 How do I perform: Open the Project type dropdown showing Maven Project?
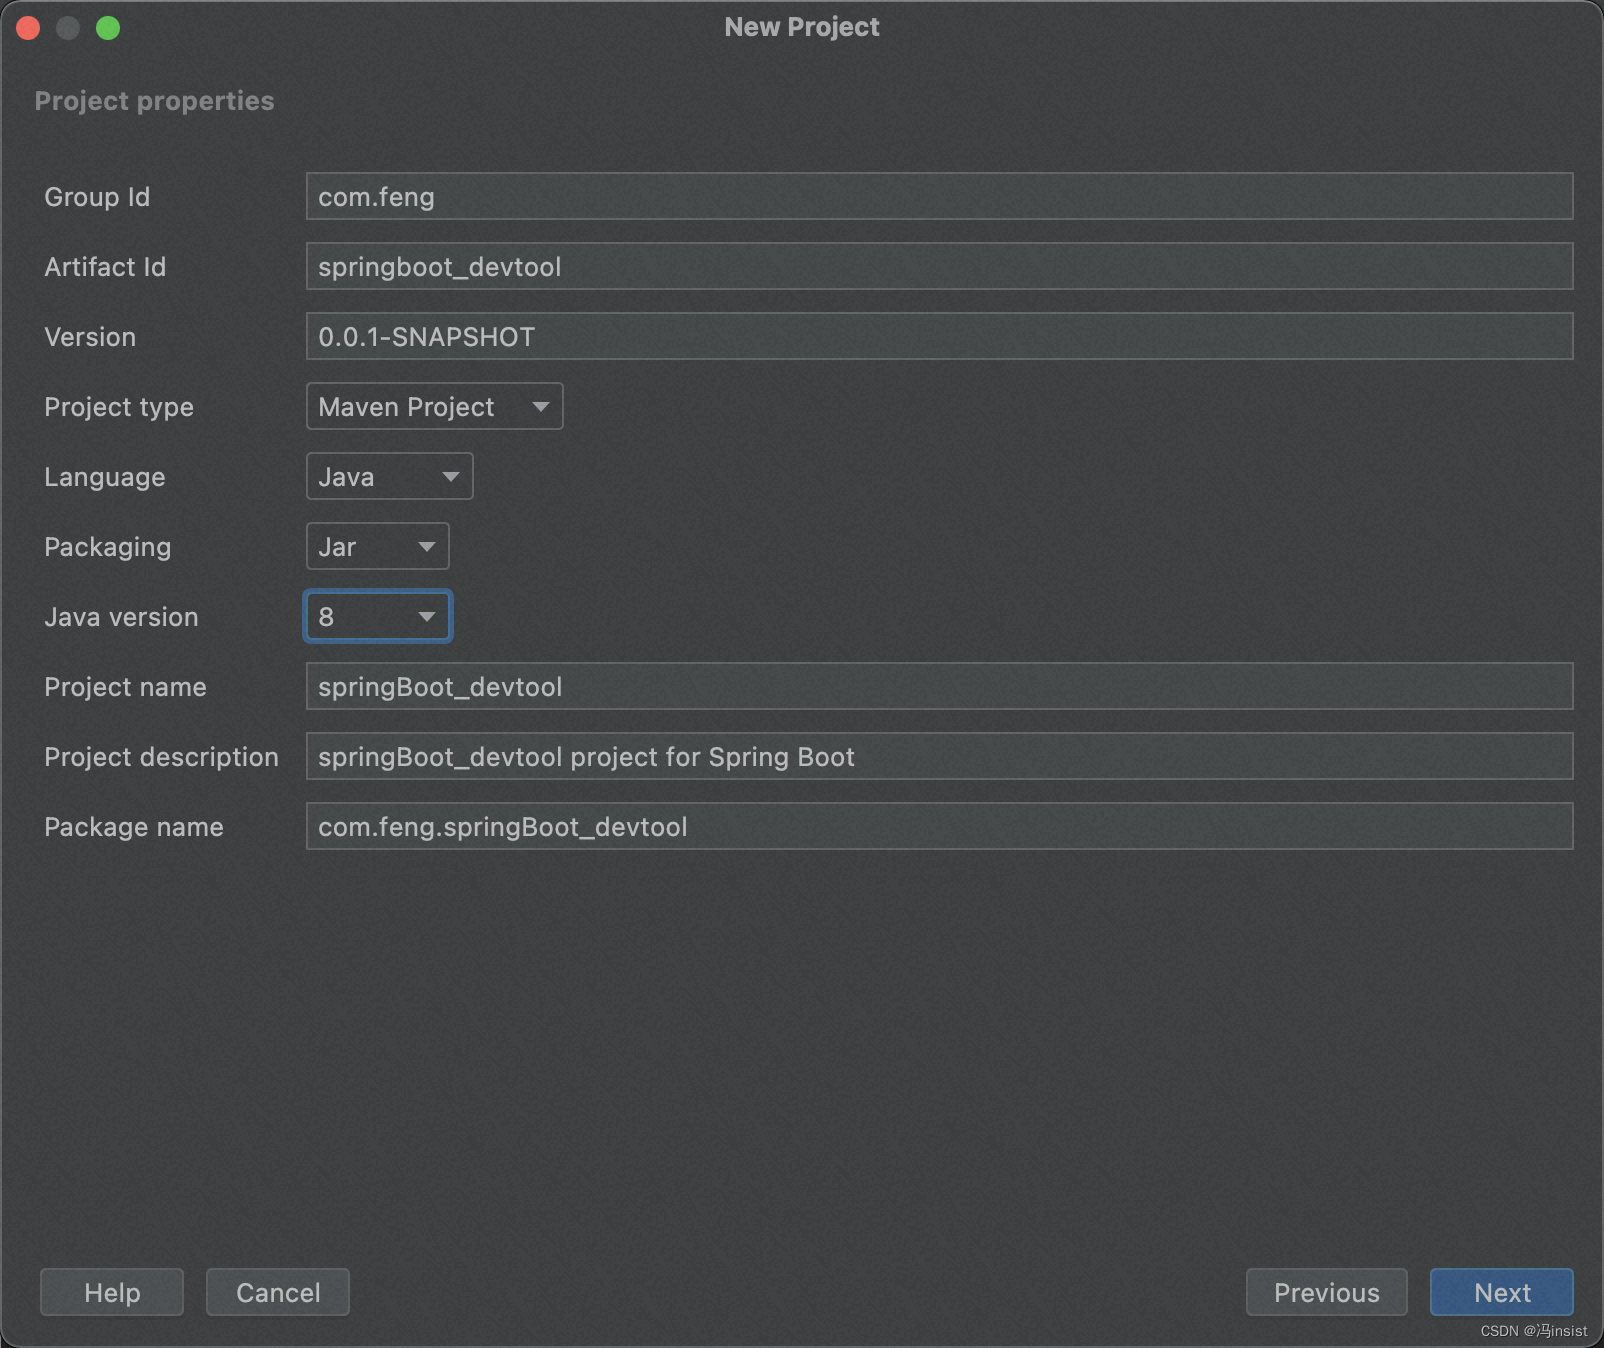[434, 406]
